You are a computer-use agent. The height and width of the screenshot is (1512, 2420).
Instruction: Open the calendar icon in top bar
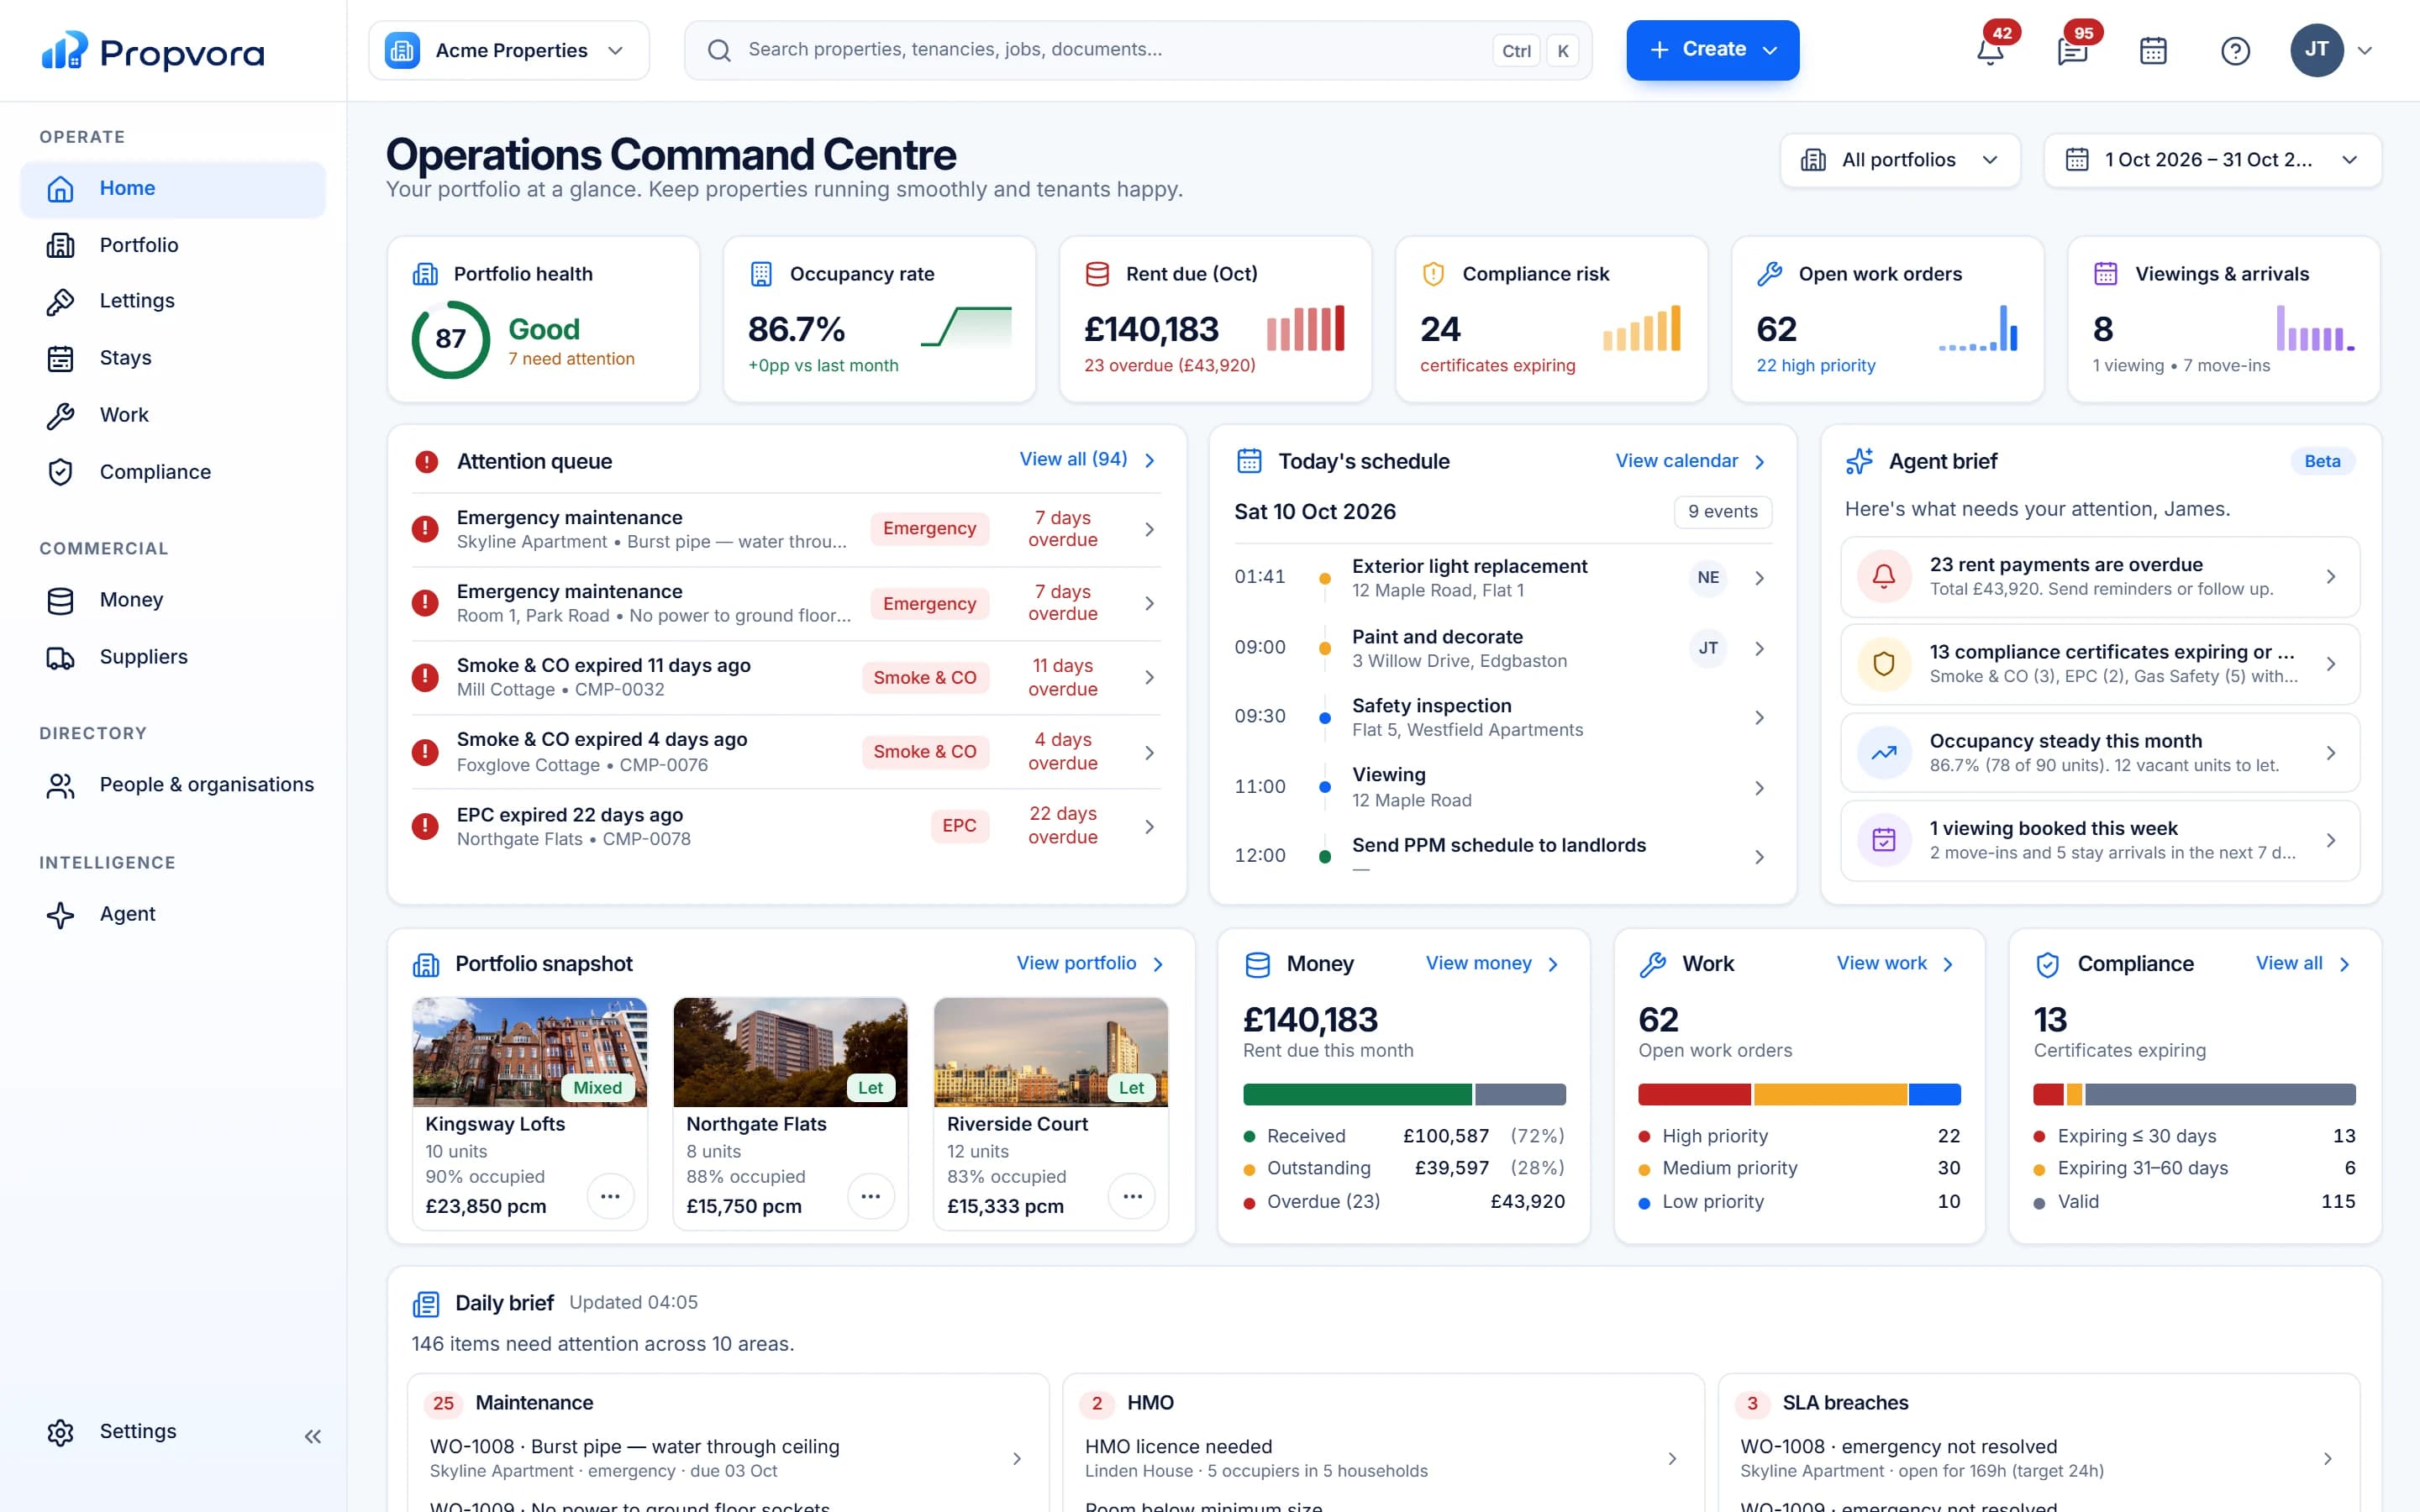click(x=2153, y=50)
